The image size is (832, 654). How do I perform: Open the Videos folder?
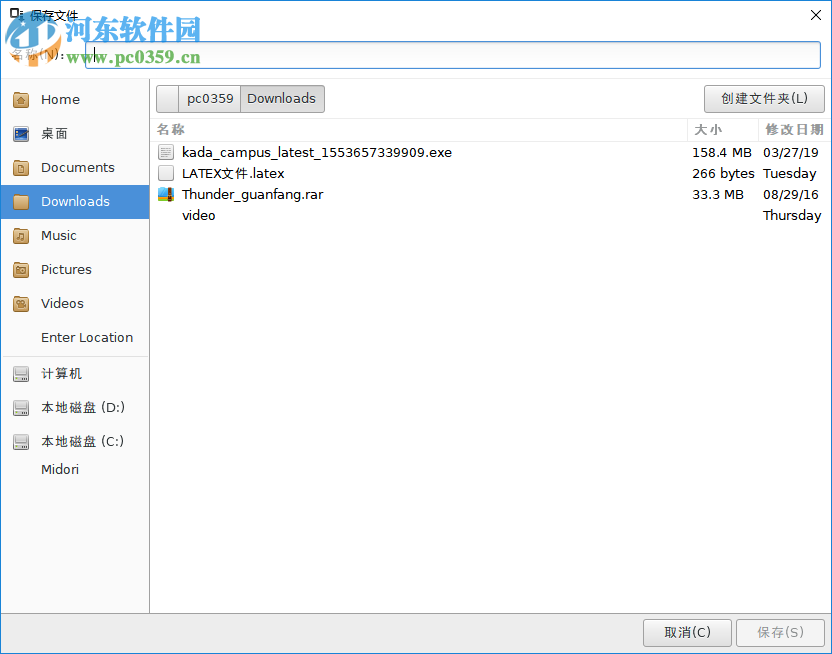click(61, 303)
